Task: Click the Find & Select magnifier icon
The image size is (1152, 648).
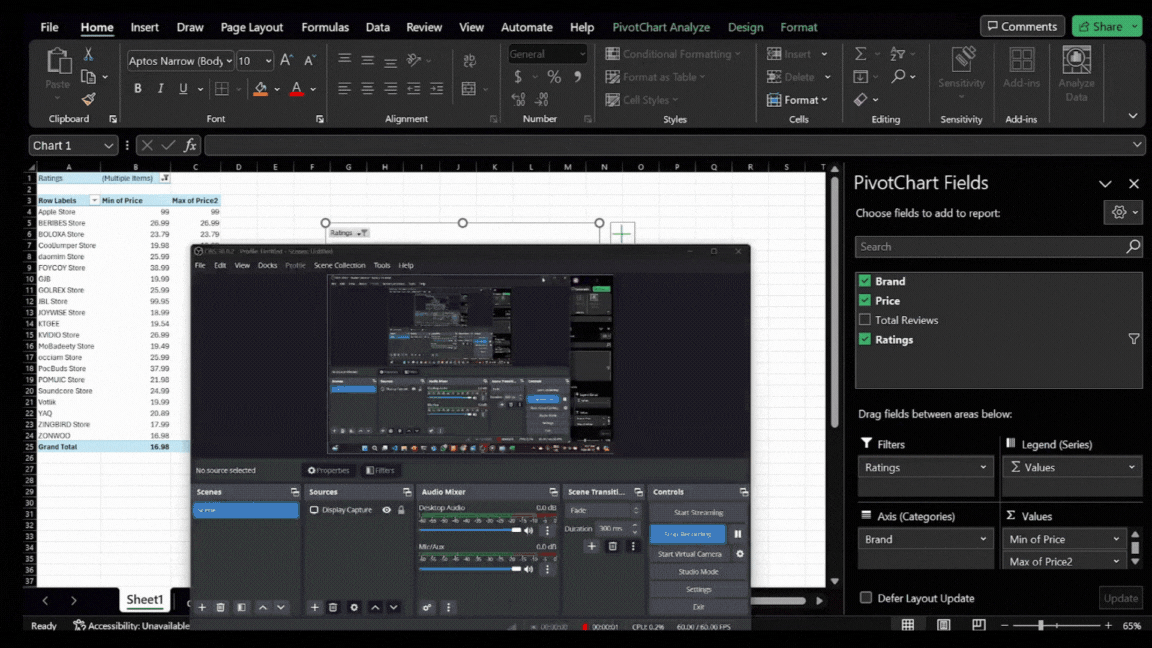Action: tap(898, 76)
